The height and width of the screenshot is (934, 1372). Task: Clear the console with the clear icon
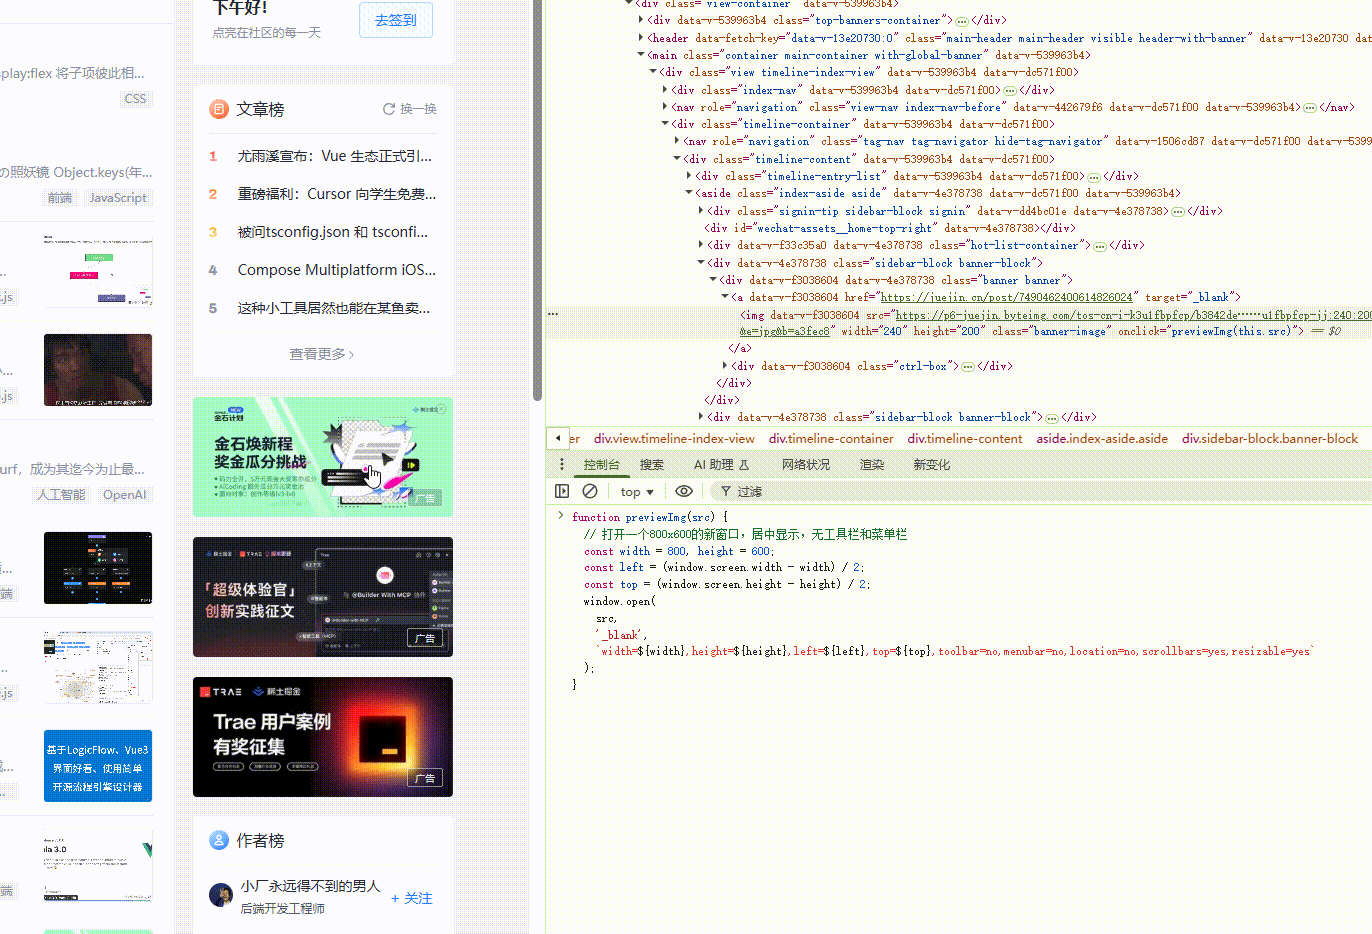(590, 491)
